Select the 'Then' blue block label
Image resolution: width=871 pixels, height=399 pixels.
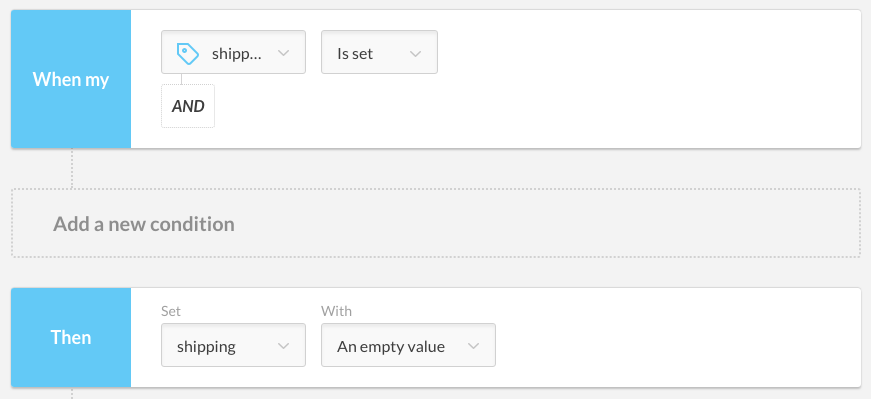(71, 337)
